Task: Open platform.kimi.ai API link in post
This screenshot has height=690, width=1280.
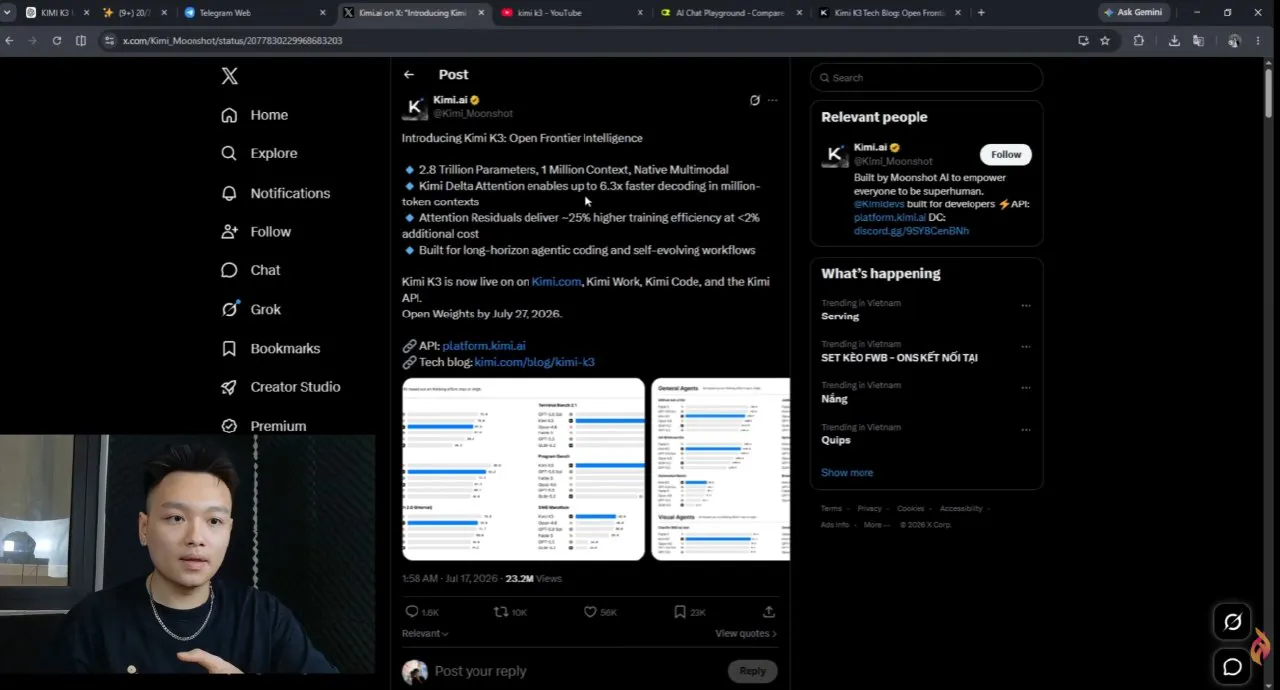Action: (x=484, y=346)
